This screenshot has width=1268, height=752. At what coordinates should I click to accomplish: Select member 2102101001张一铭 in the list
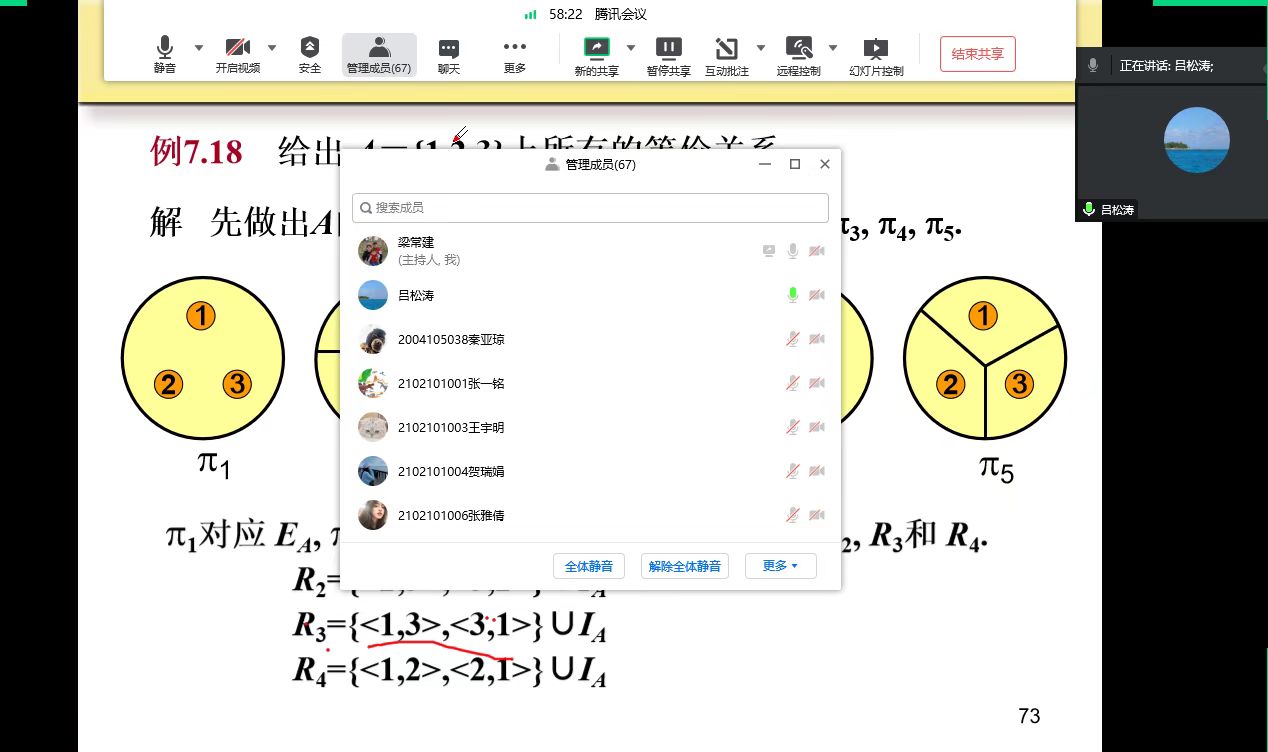point(450,383)
